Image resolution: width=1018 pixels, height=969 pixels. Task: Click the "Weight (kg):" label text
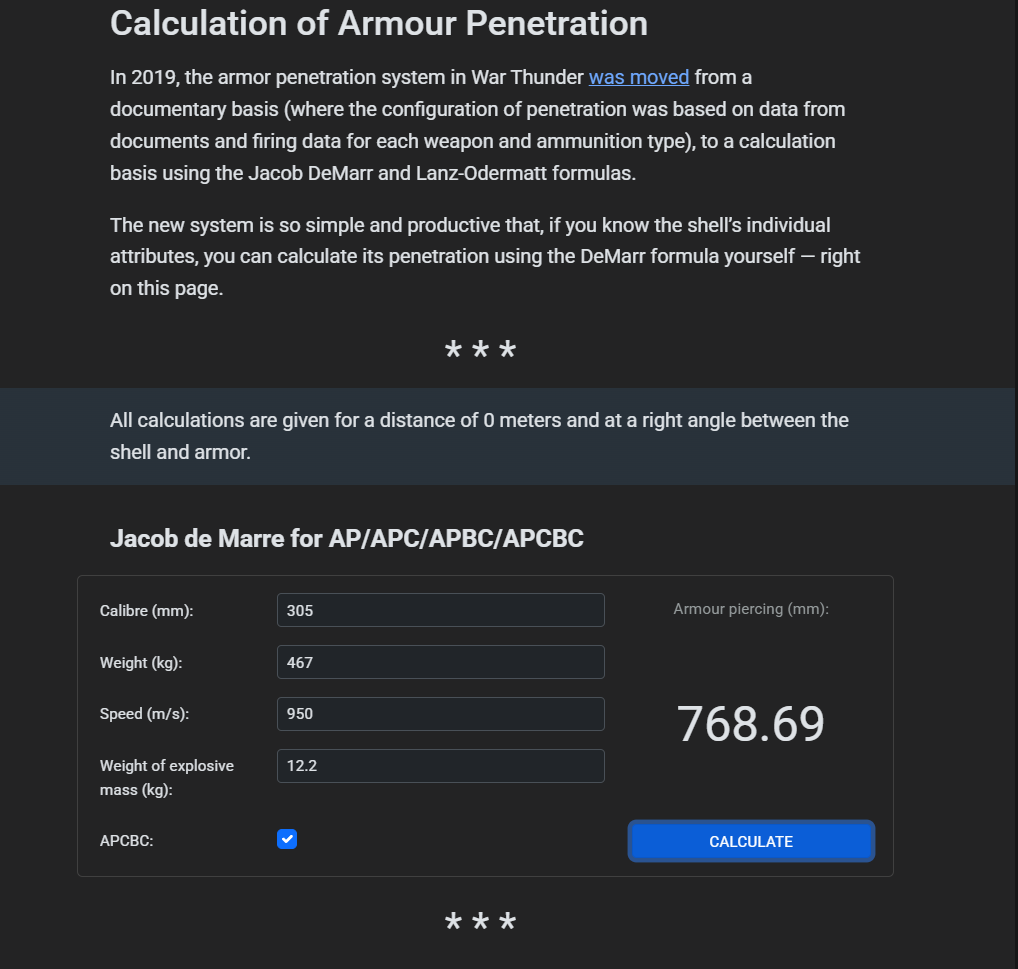pos(141,663)
